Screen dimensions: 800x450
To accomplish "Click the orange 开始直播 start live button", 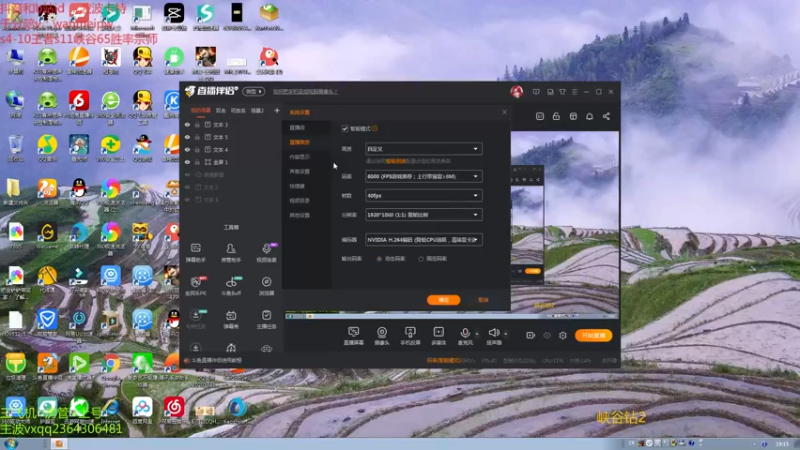I will (x=593, y=335).
